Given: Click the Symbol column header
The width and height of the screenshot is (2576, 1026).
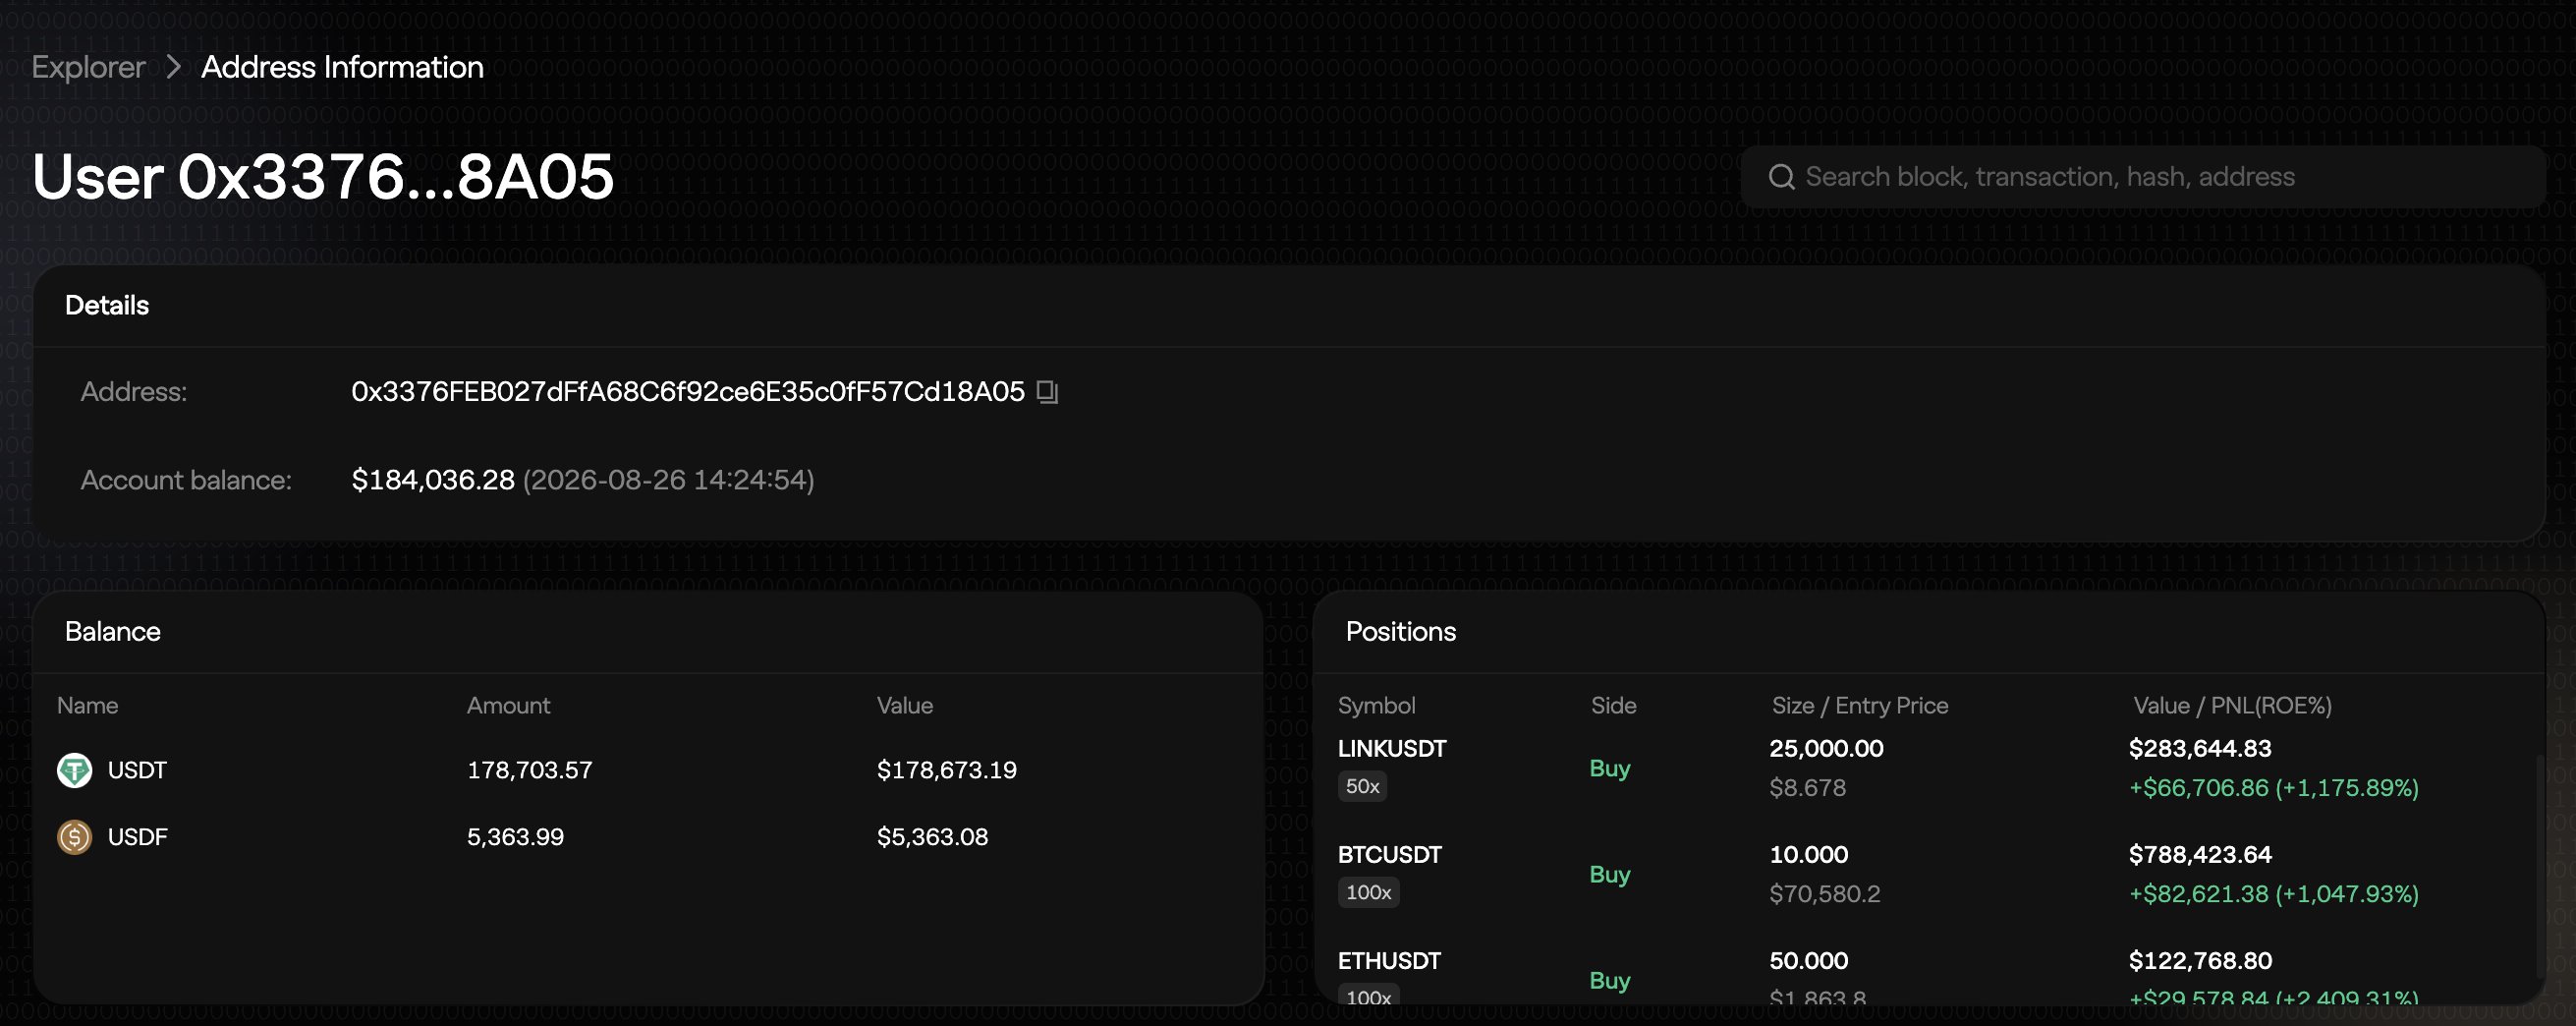Looking at the screenshot, I should tap(1376, 706).
